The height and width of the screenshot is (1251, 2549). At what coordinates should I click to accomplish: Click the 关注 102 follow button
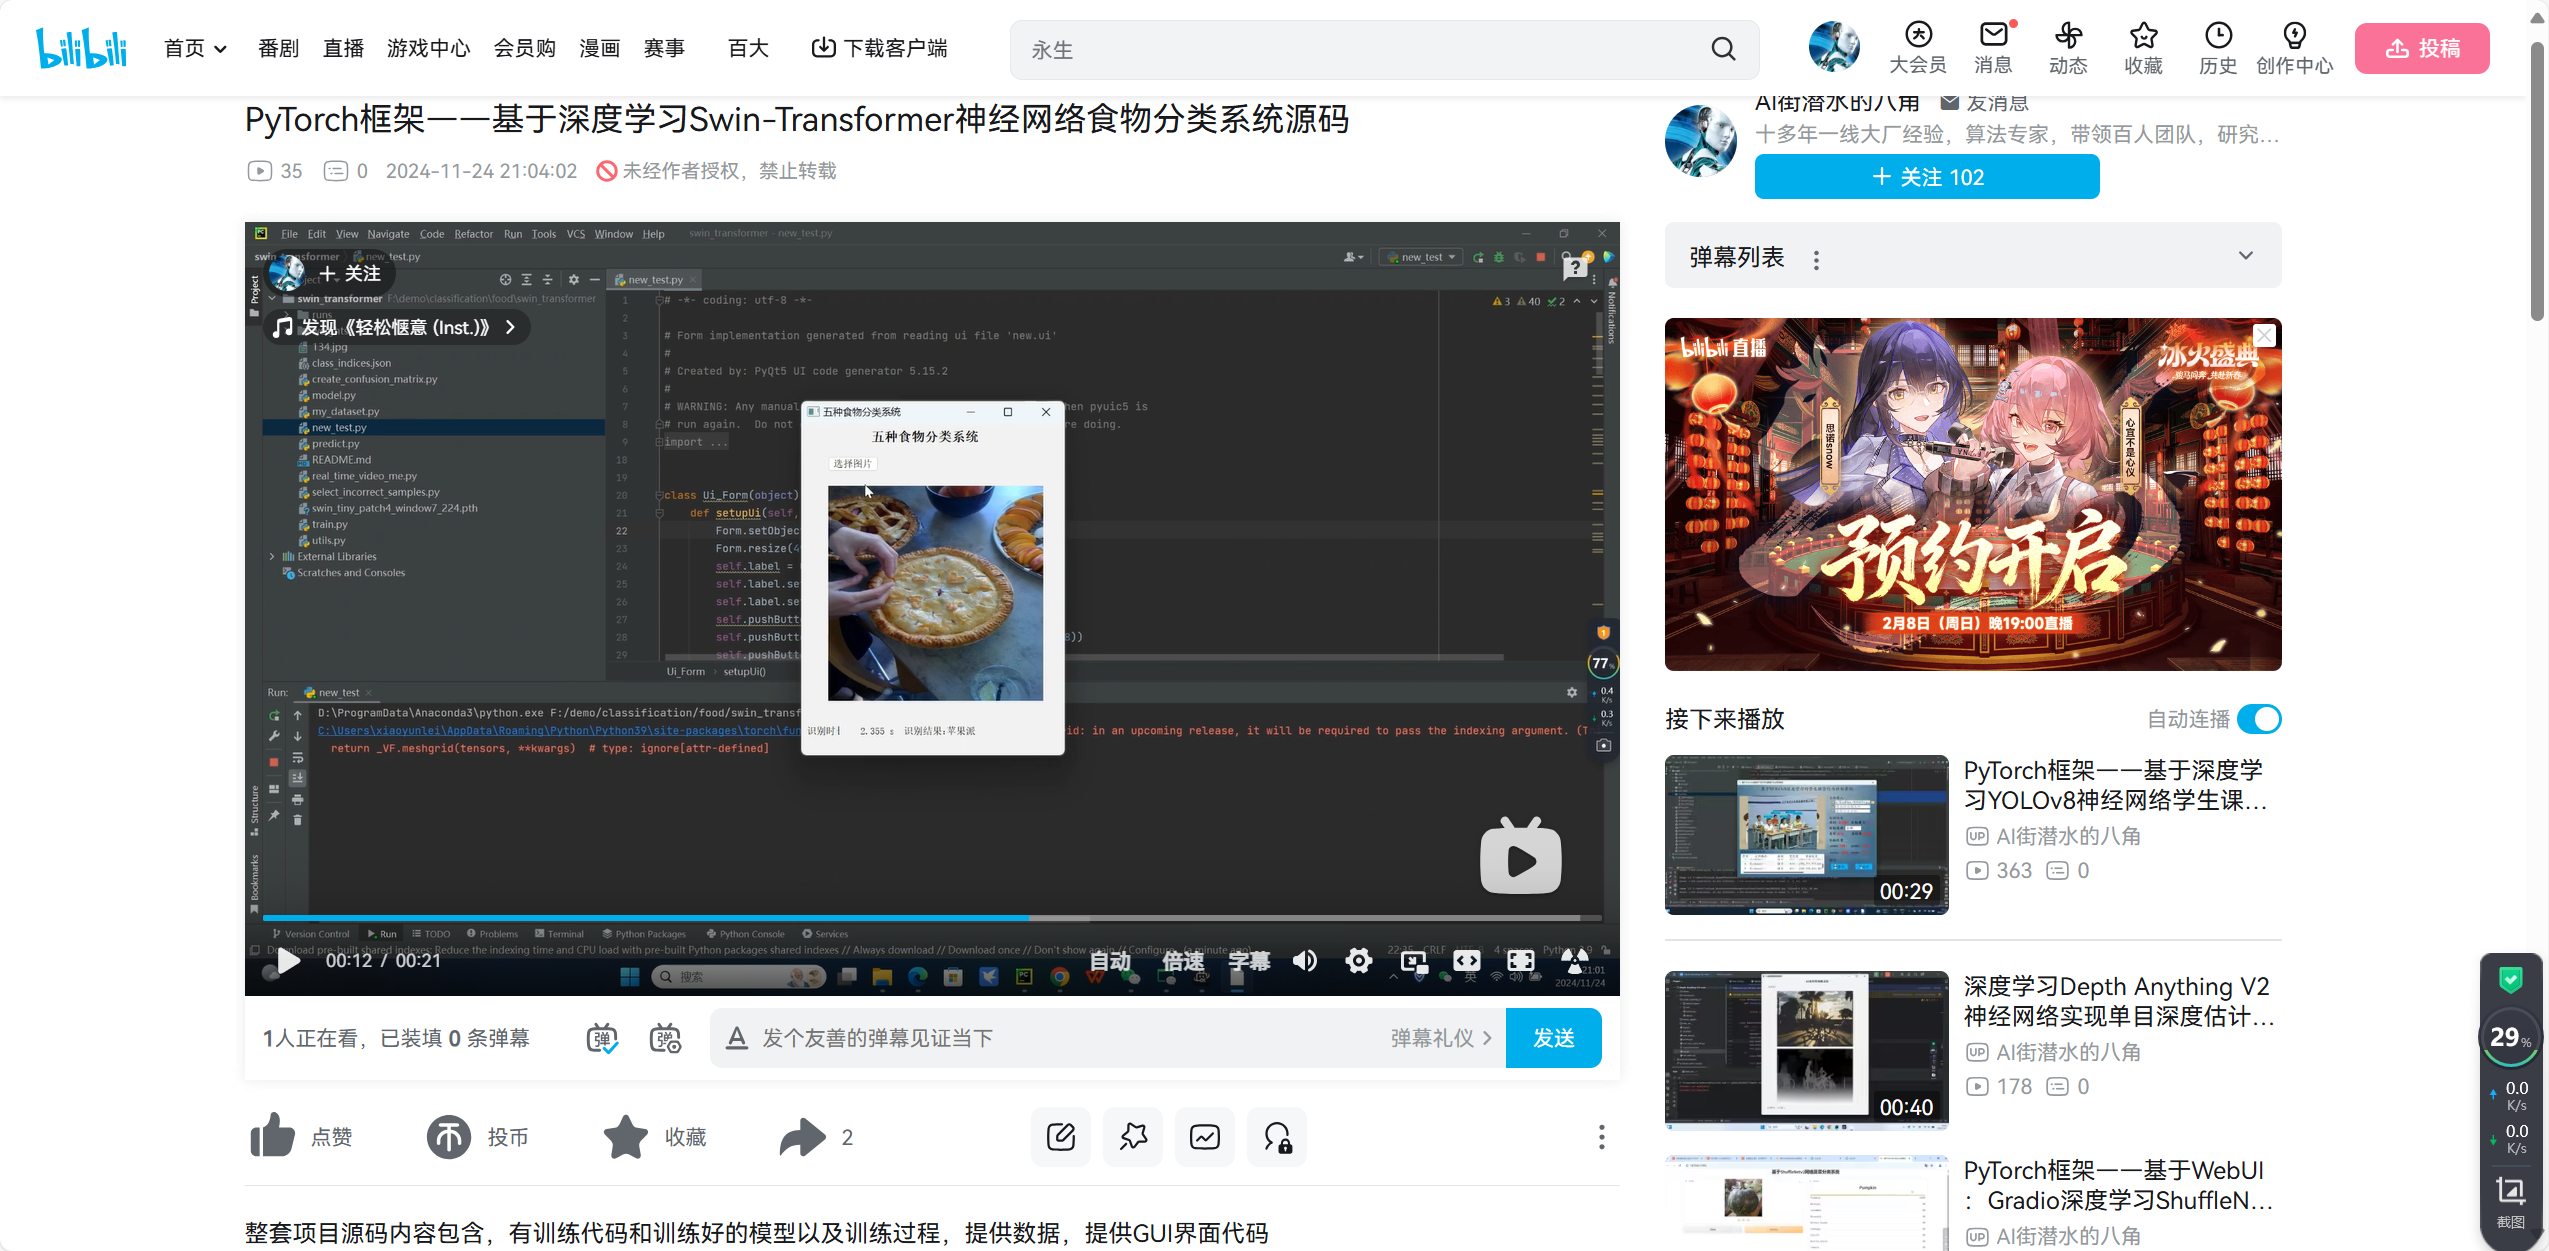click(x=1925, y=176)
